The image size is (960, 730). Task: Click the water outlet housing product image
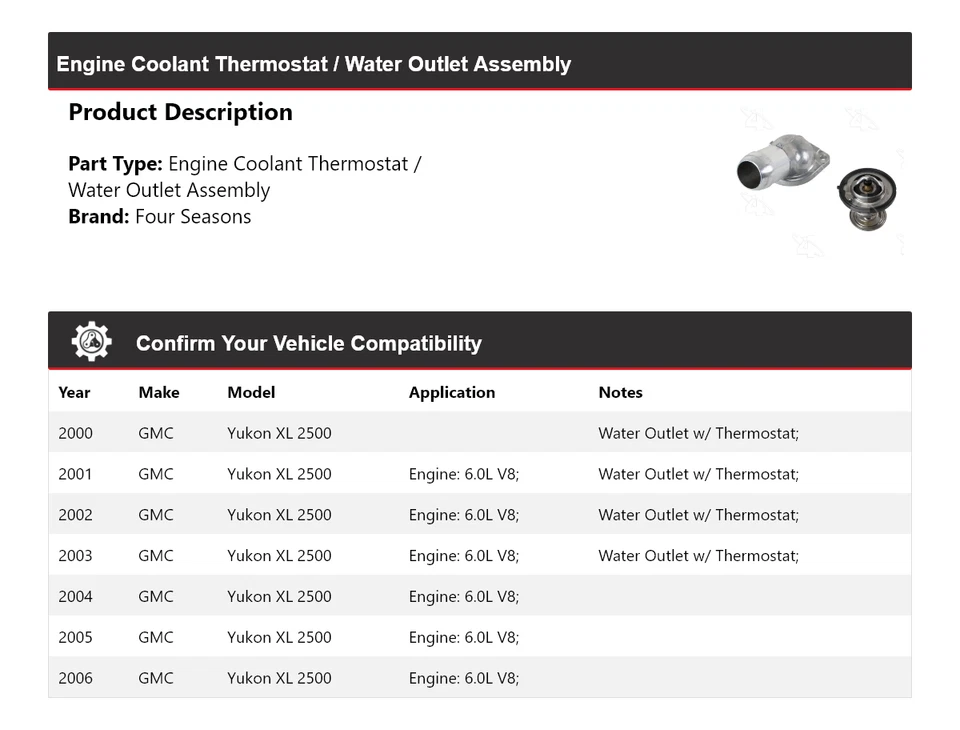point(782,164)
